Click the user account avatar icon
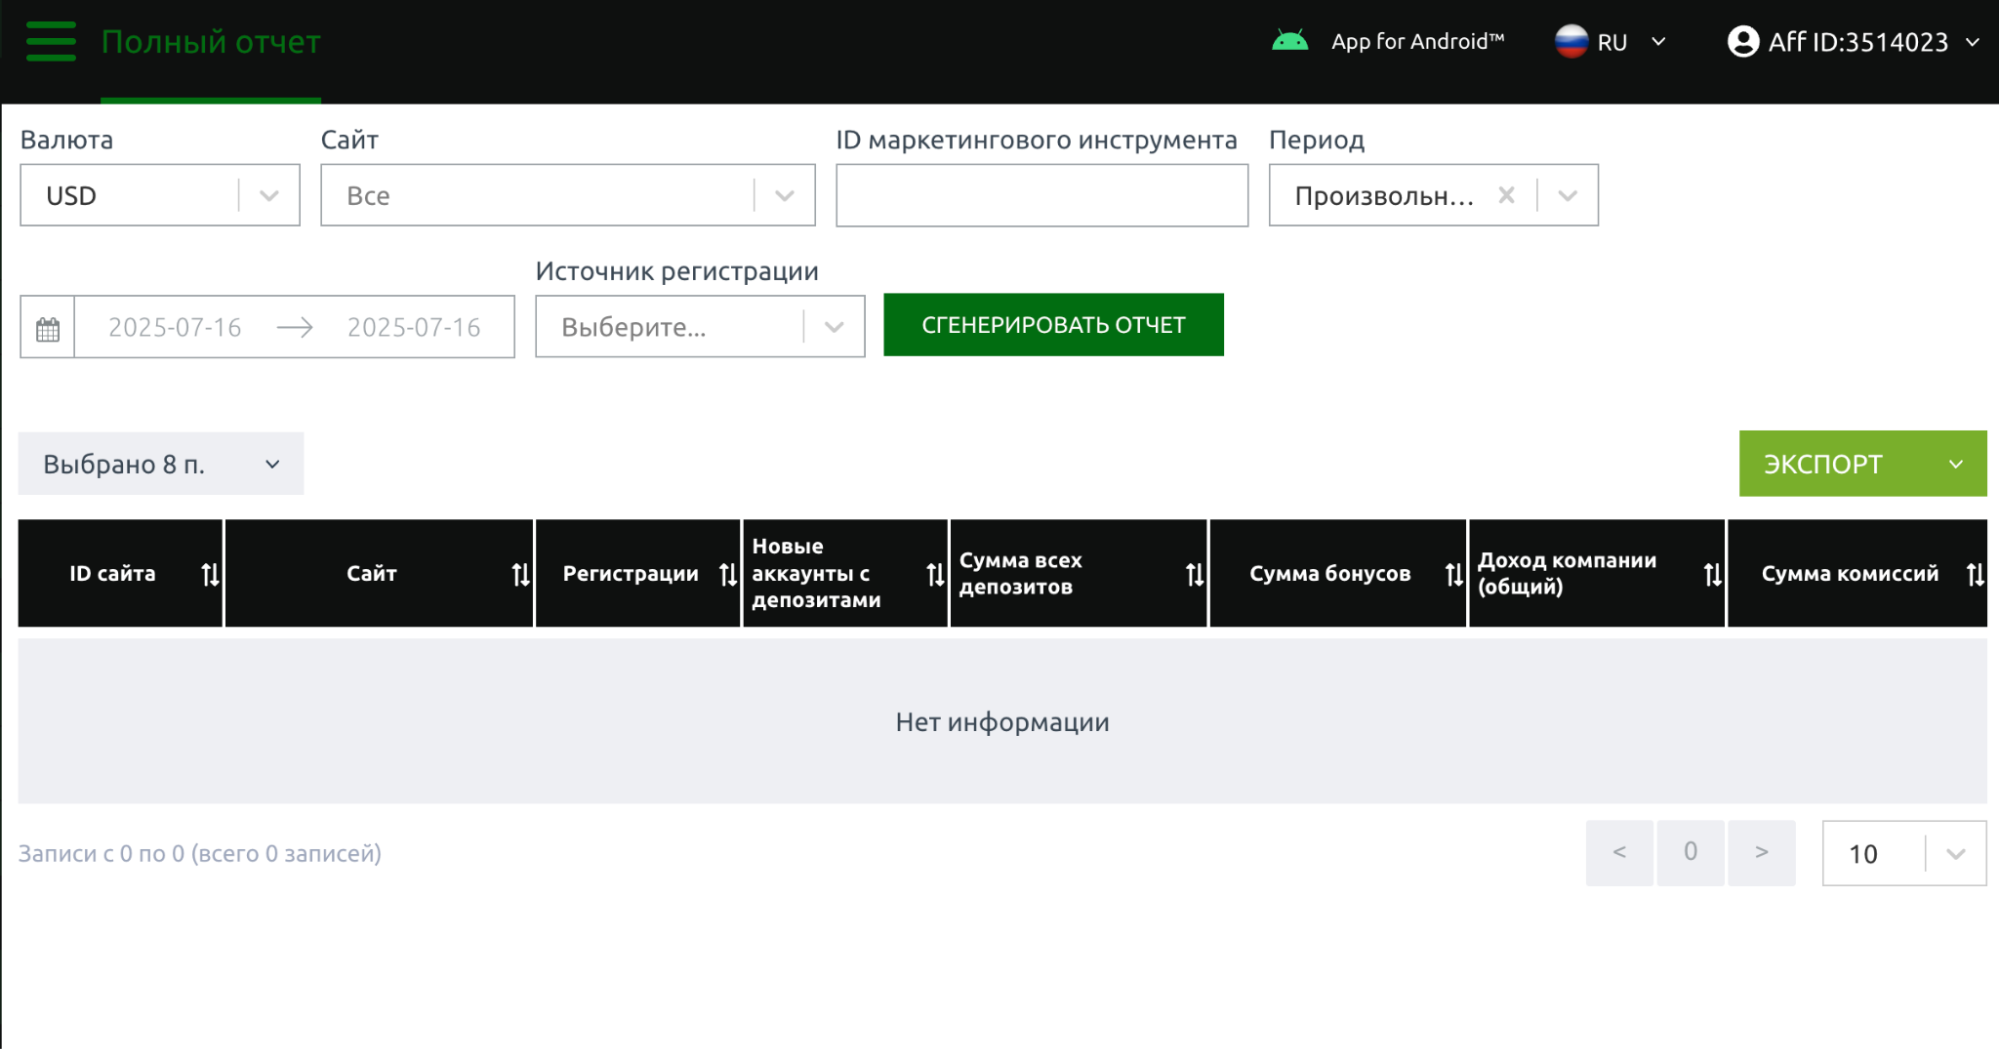Image resolution: width=1999 pixels, height=1050 pixels. coord(1743,42)
